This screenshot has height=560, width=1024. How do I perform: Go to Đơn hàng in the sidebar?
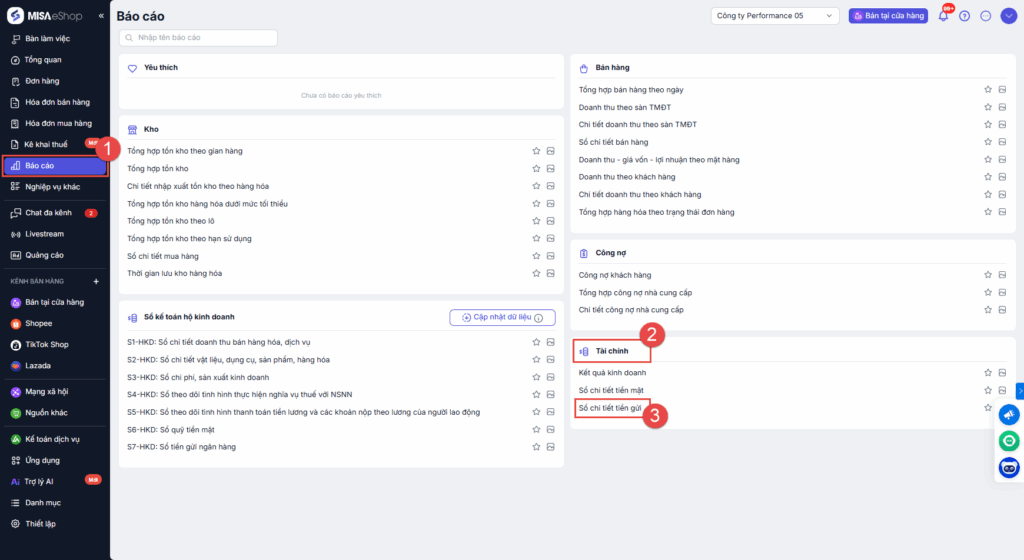tap(43, 81)
